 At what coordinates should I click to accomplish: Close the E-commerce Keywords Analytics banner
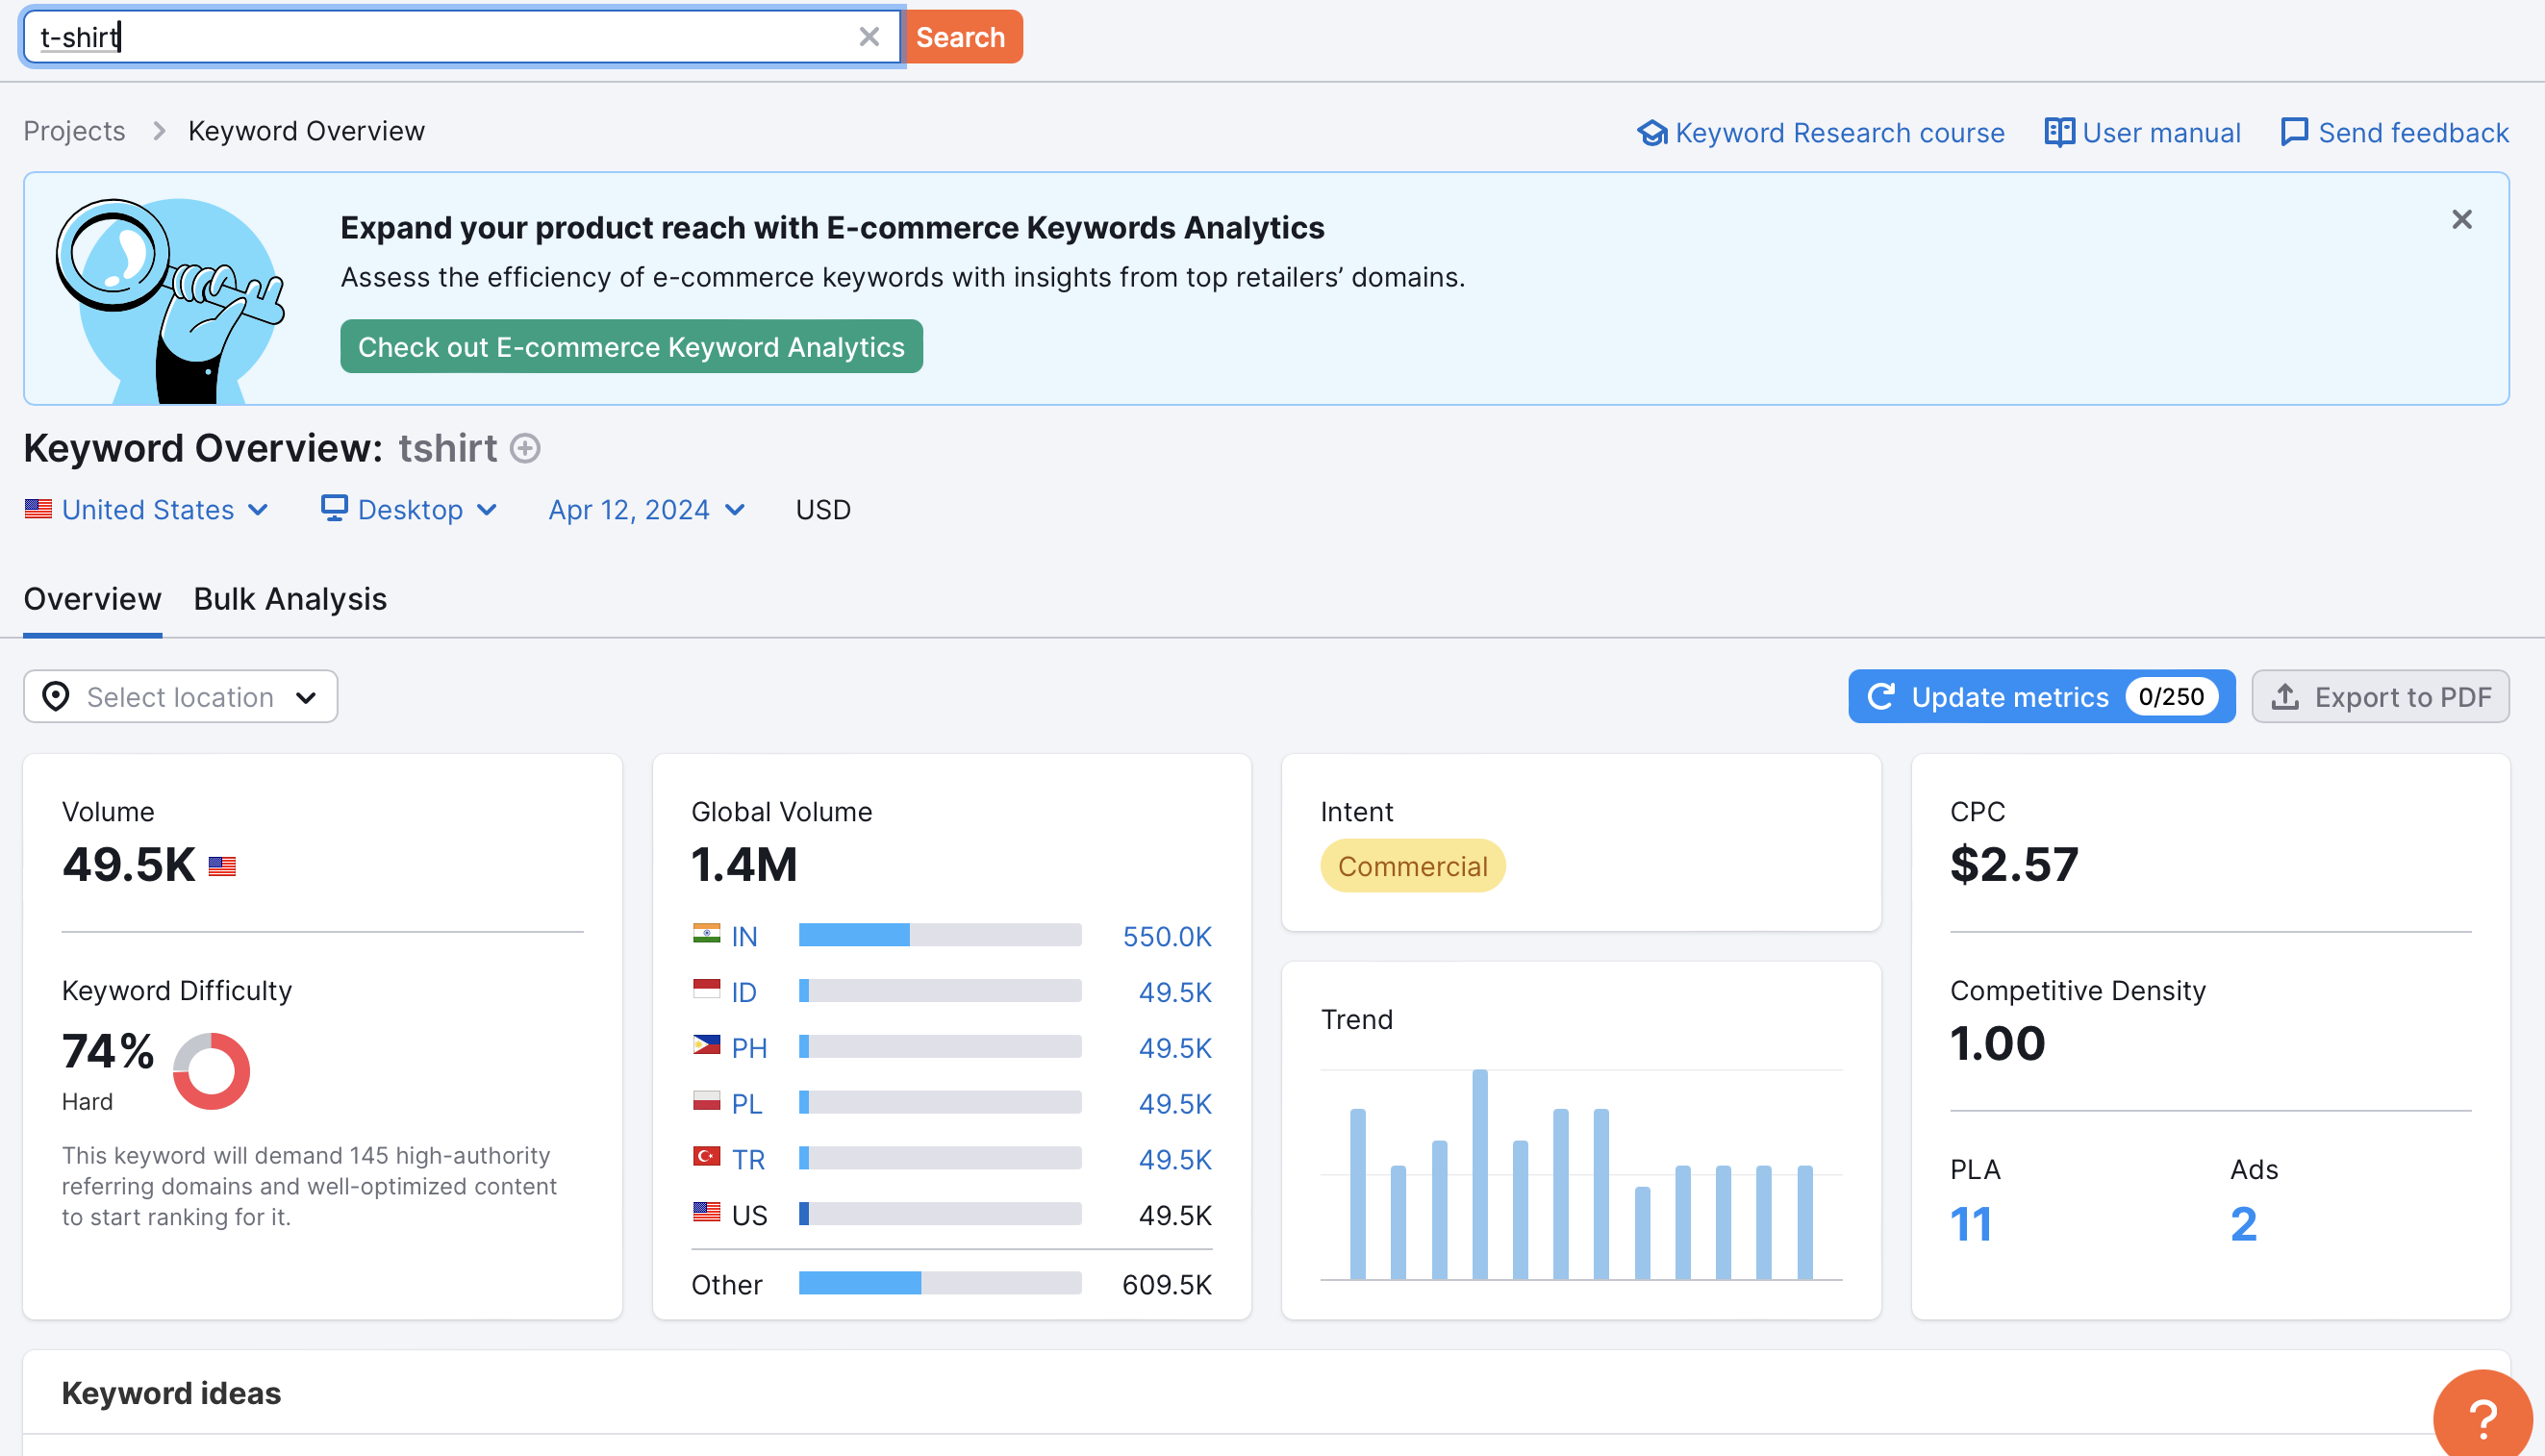(2461, 219)
